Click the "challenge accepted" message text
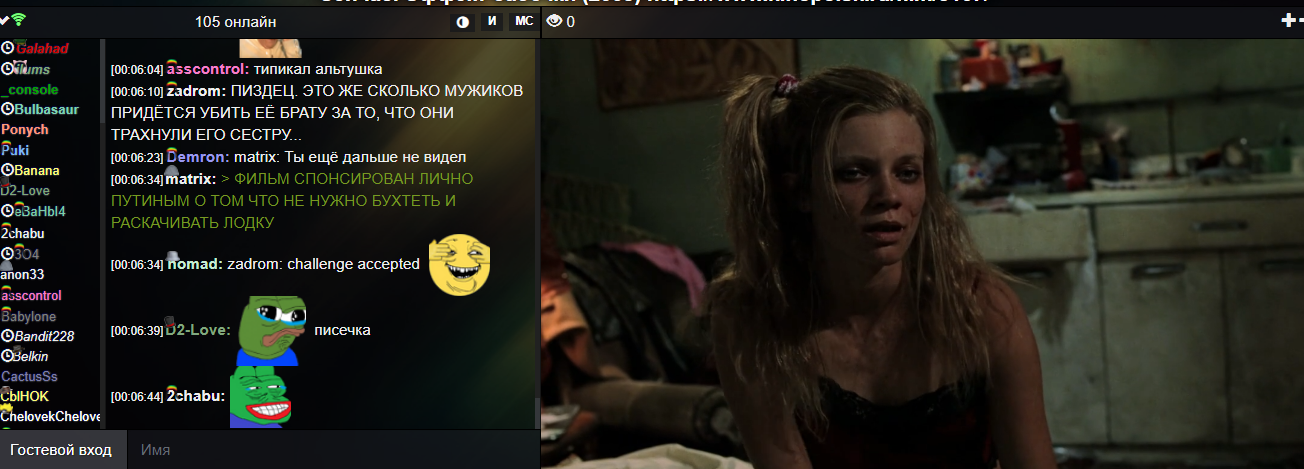This screenshot has width=1304, height=469. (x=354, y=265)
